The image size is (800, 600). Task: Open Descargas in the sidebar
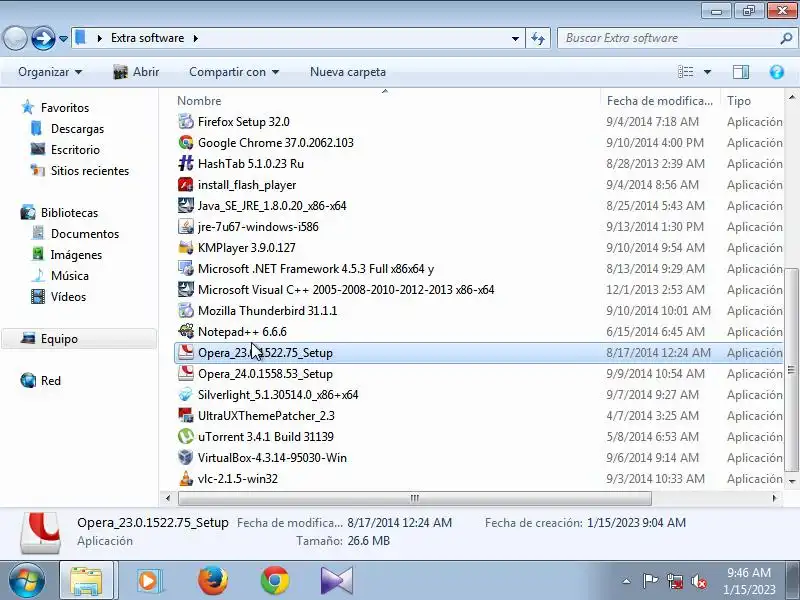pos(77,129)
